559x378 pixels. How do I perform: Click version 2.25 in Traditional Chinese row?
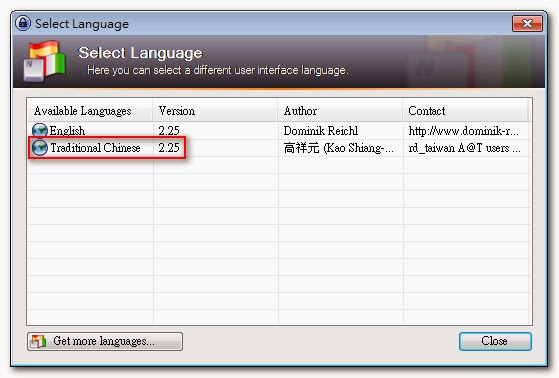point(169,148)
